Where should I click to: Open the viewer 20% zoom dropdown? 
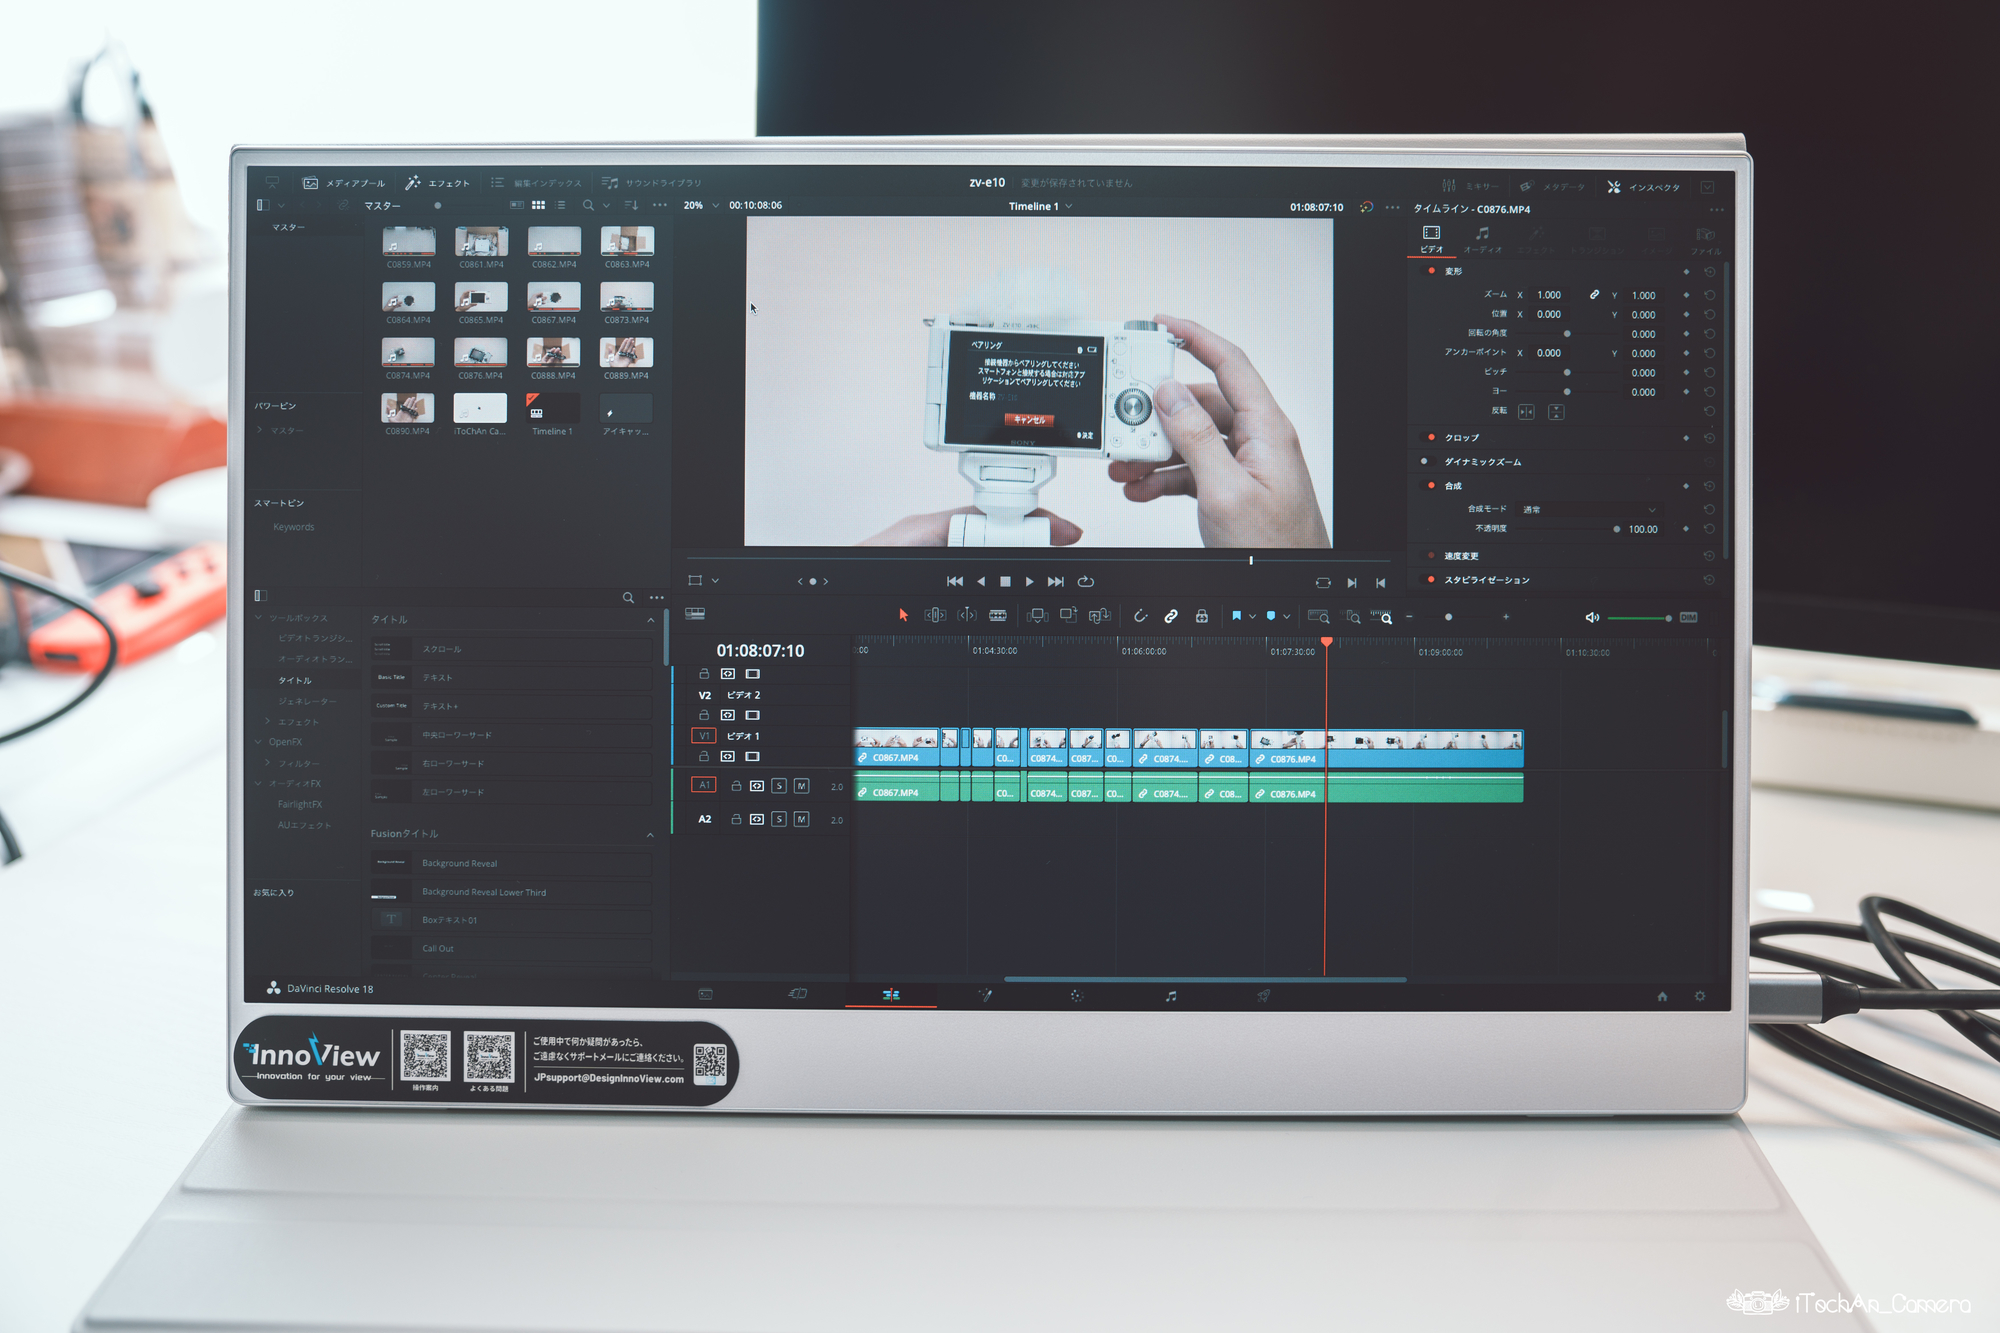[715, 205]
